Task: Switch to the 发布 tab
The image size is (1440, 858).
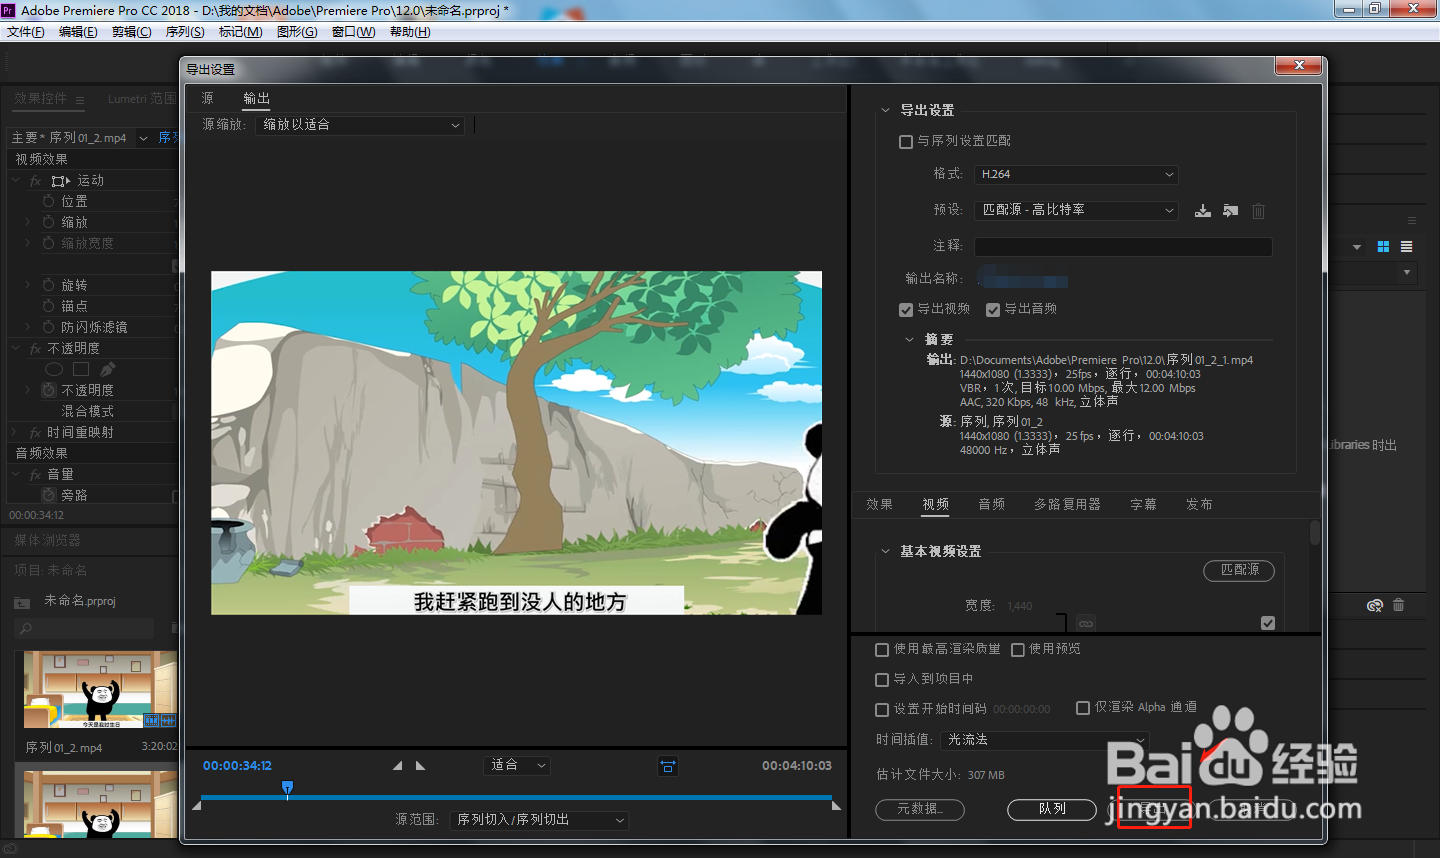Action: pyautogui.click(x=1199, y=505)
